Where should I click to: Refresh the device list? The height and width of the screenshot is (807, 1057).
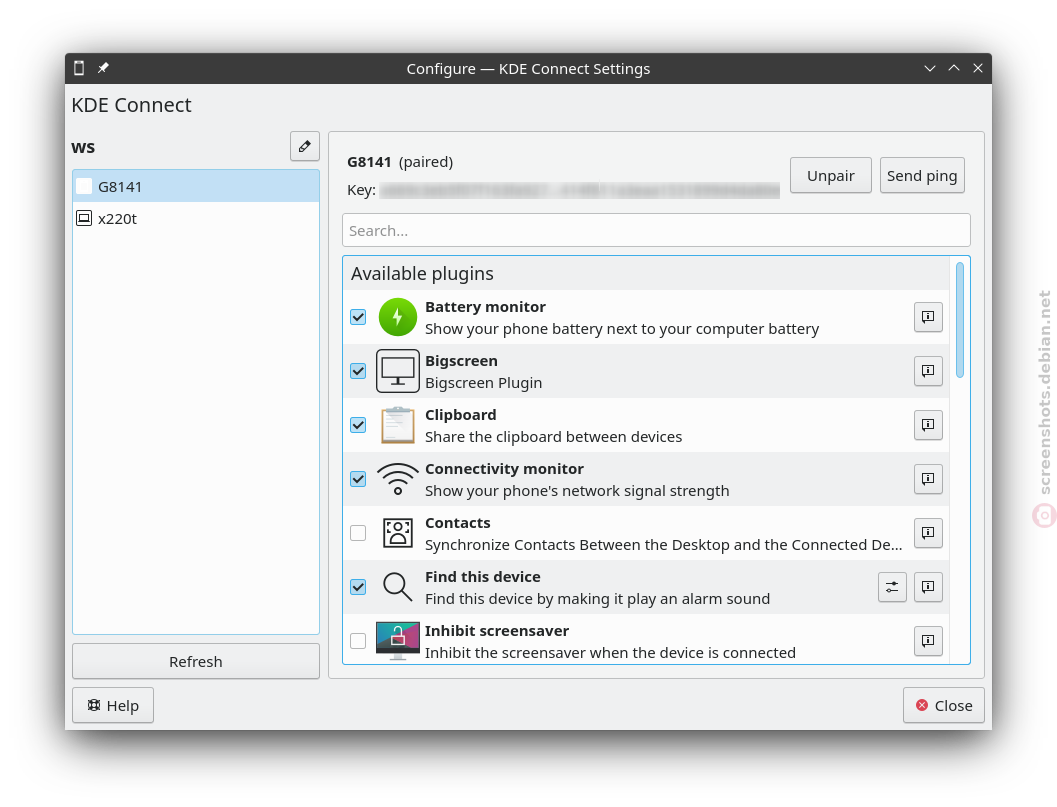point(196,661)
